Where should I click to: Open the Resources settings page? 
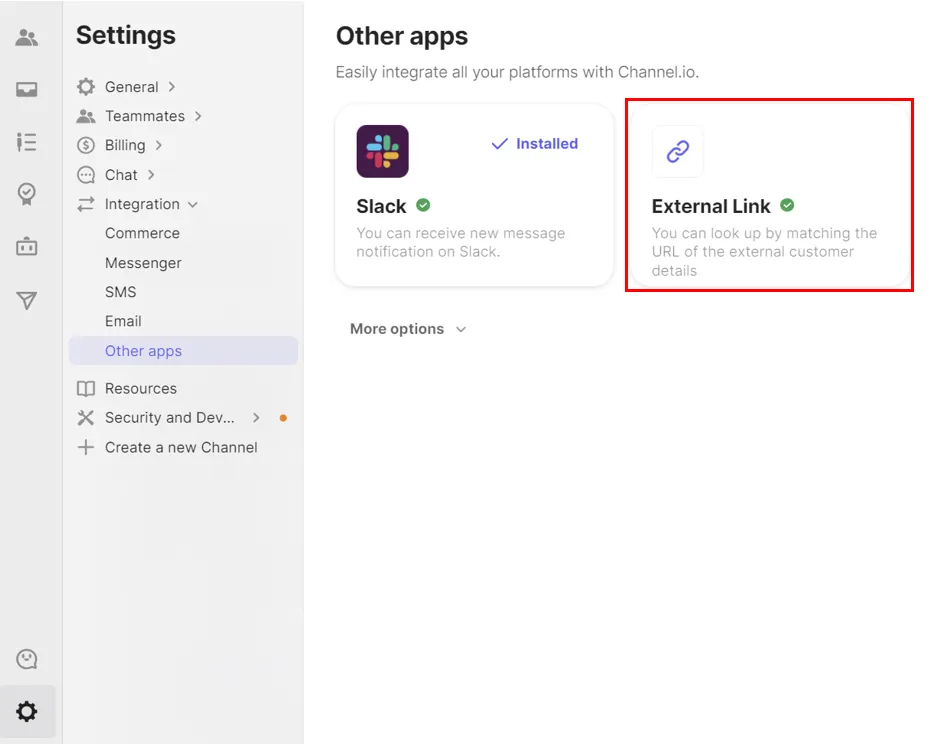coord(140,388)
